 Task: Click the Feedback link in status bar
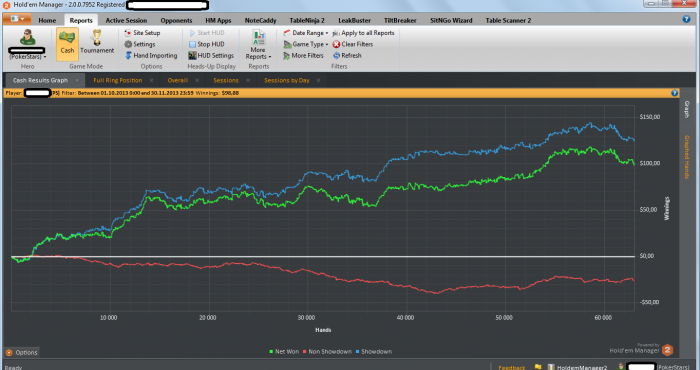coord(512,367)
